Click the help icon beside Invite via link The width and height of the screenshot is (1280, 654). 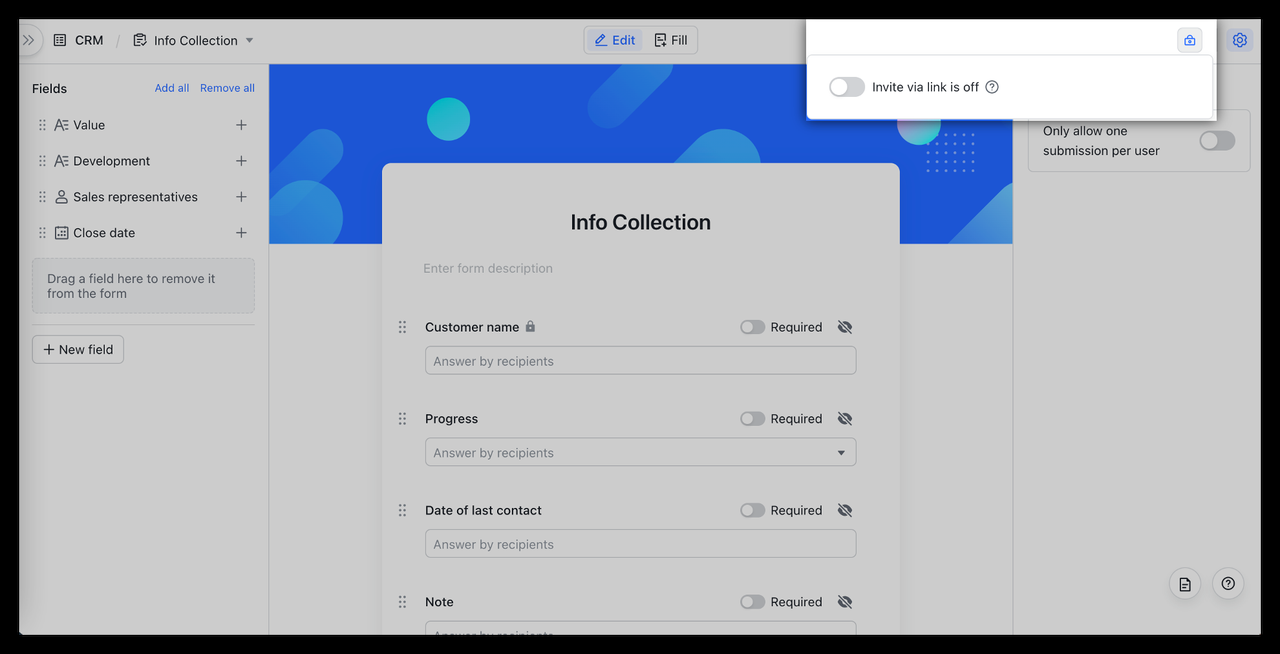(992, 87)
